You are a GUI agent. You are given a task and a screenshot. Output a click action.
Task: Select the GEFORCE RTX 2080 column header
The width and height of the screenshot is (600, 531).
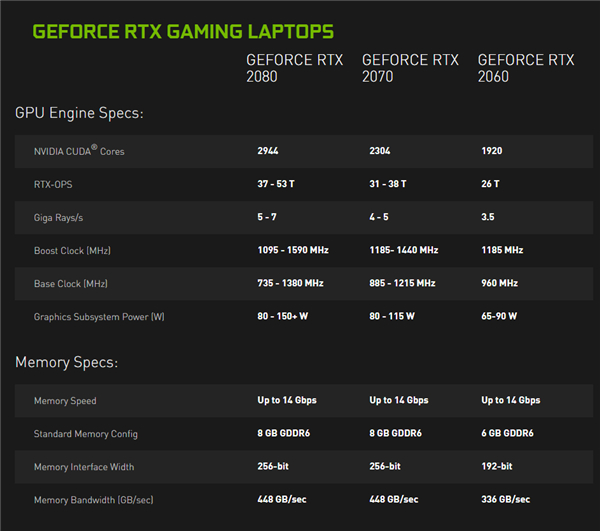(x=294, y=68)
